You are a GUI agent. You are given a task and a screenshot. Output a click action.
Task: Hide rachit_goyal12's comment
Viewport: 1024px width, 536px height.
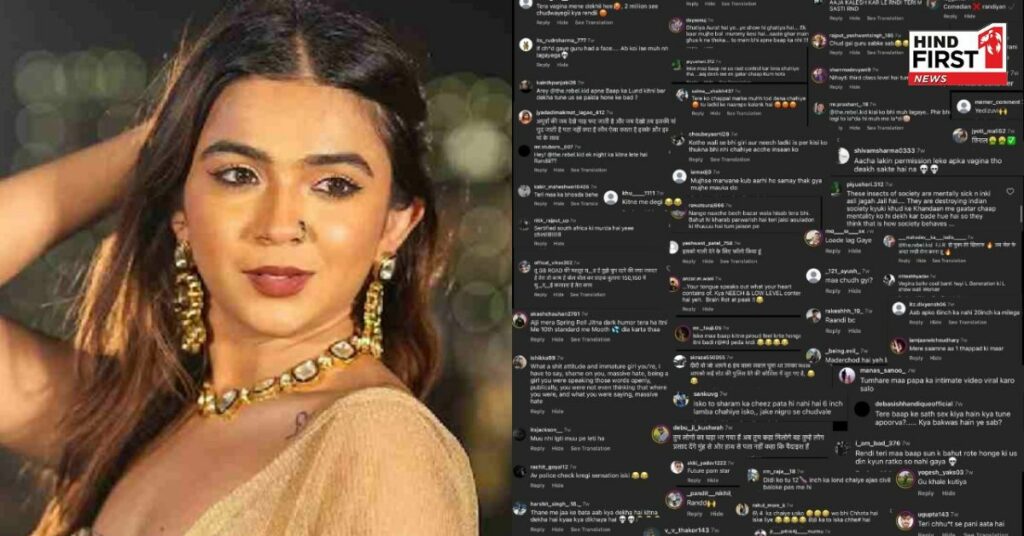558,486
